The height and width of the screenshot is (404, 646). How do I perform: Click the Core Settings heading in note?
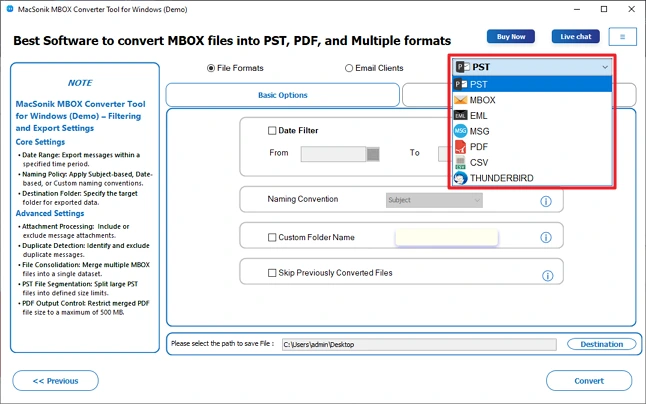click(x=40, y=142)
